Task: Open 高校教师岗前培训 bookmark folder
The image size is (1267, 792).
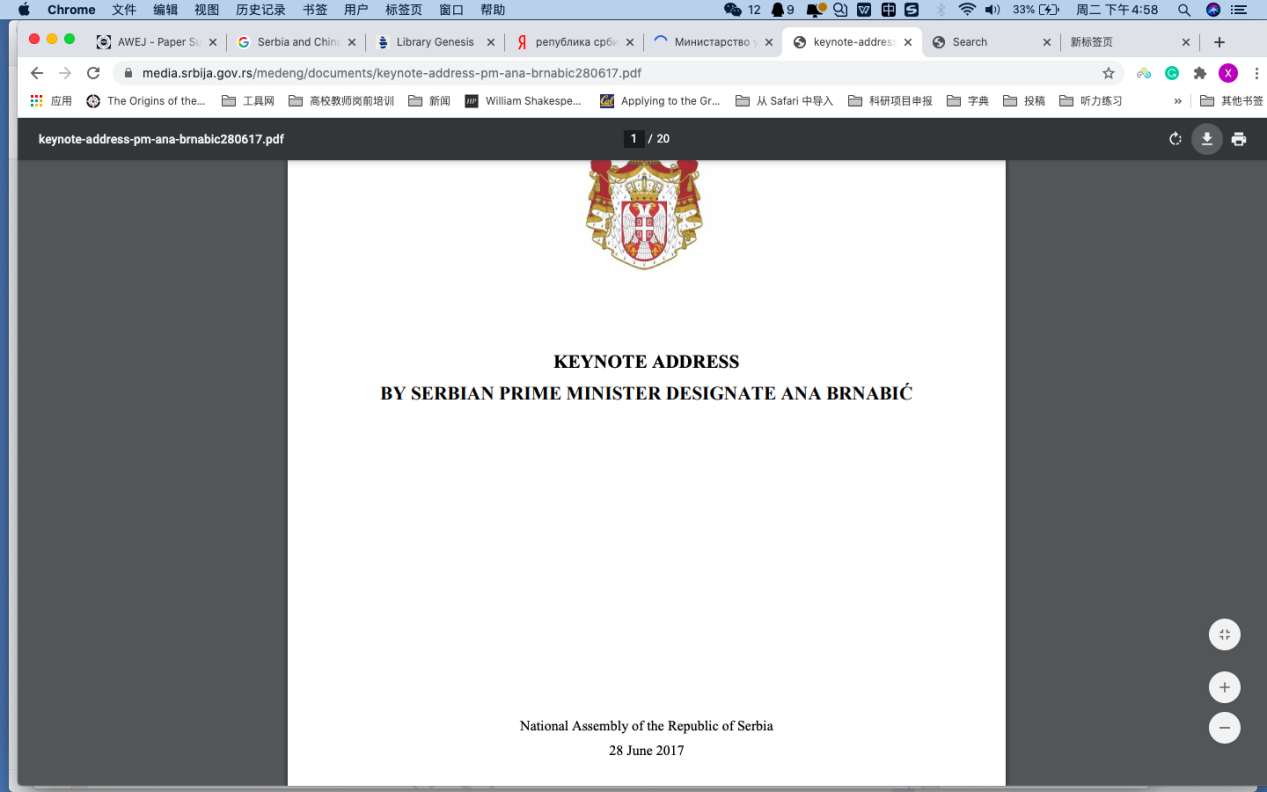Action: click(x=341, y=101)
